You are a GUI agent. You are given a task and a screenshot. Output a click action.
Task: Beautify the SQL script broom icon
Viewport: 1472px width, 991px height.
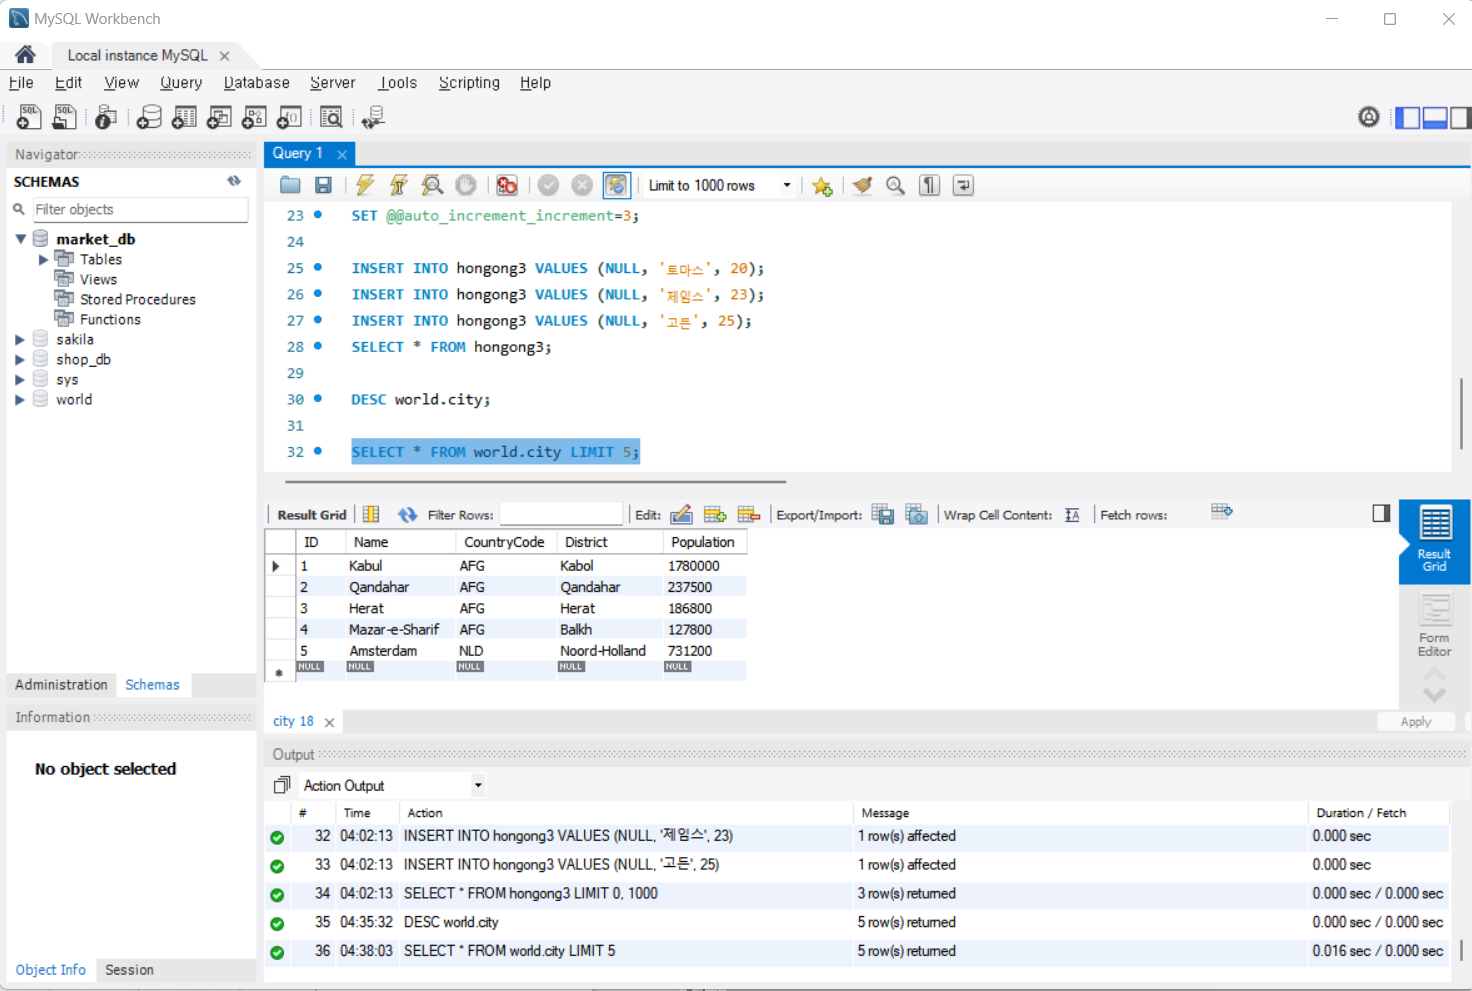[862, 185]
